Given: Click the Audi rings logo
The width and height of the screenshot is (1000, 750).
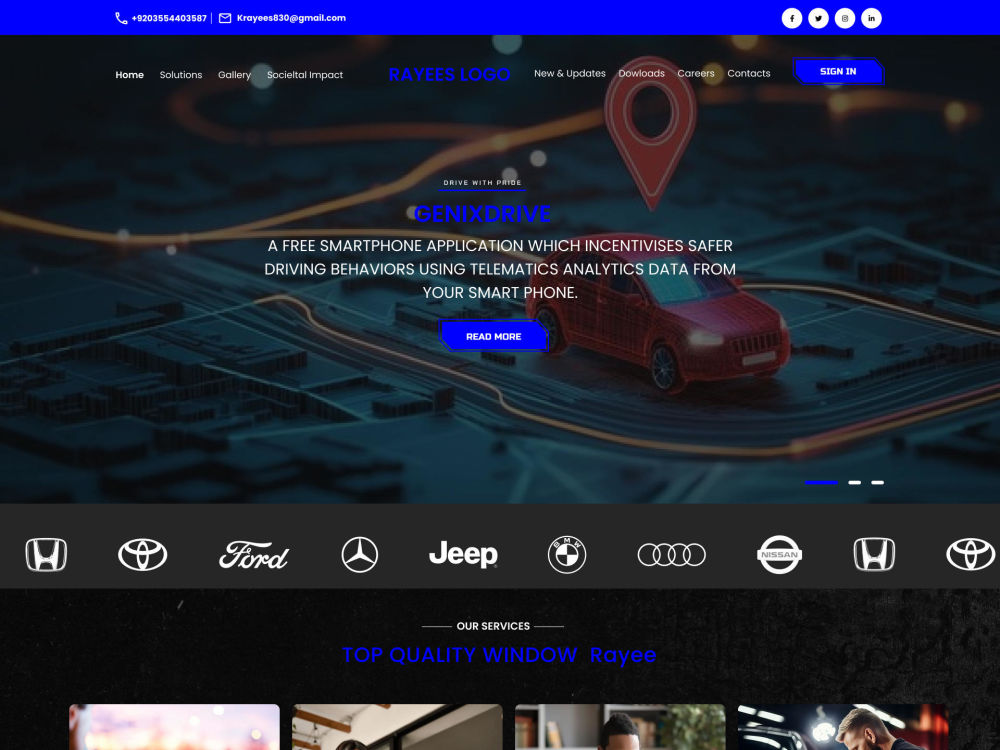Looking at the screenshot, I should 672,555.
